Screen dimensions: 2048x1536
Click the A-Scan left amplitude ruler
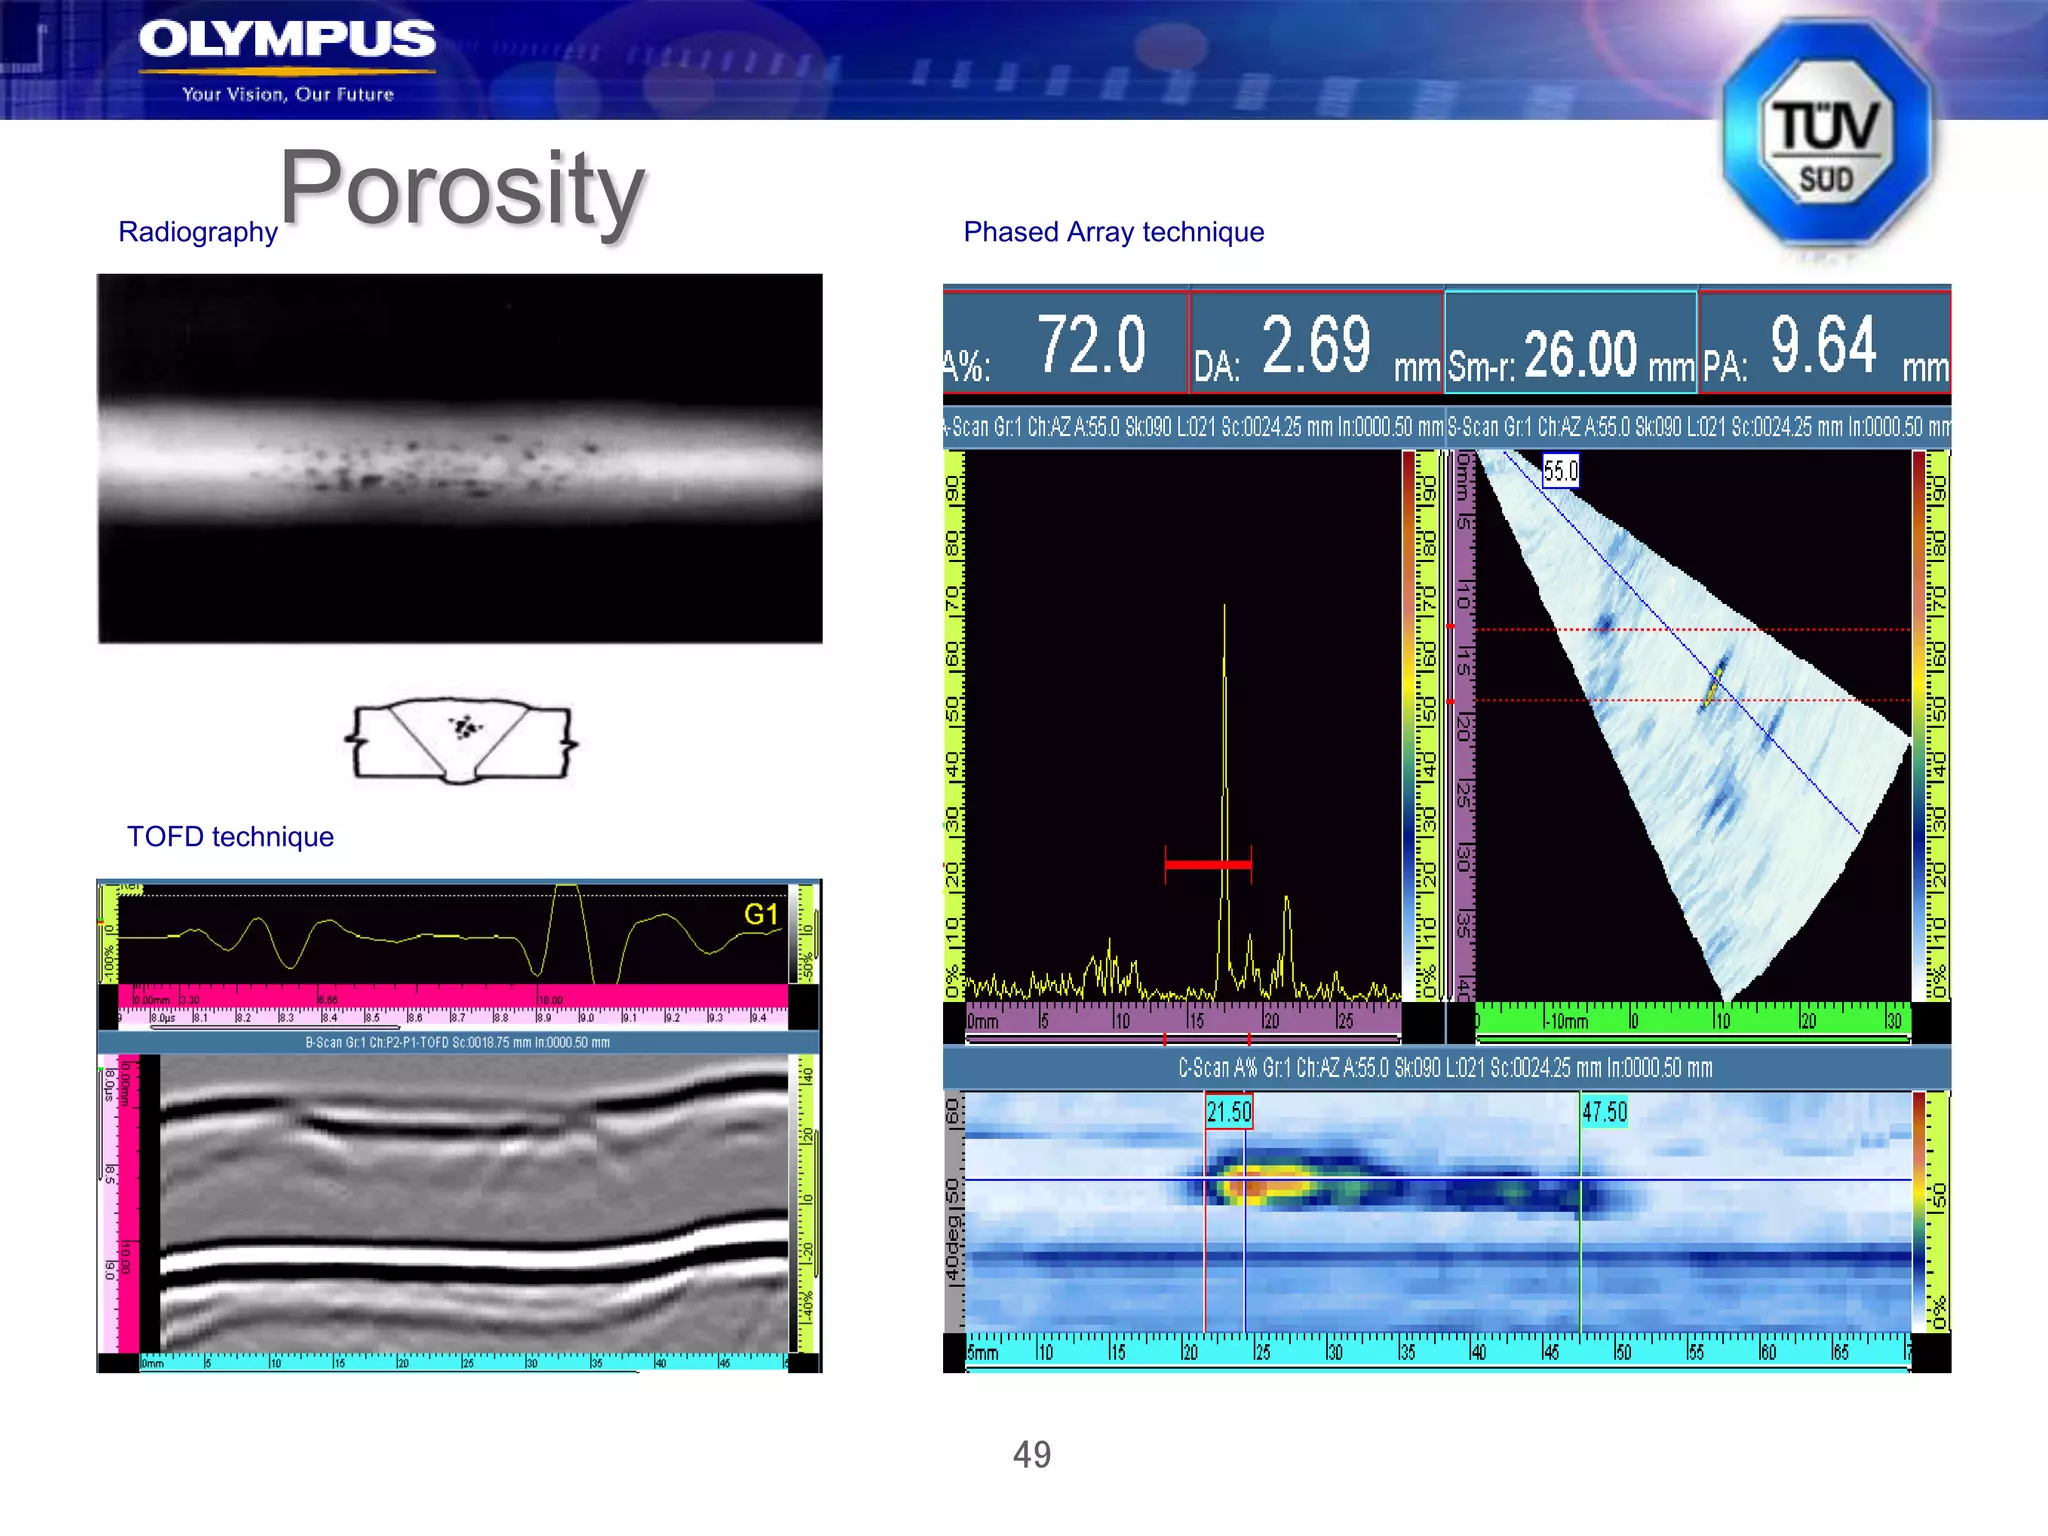click(x=954, y=725)
